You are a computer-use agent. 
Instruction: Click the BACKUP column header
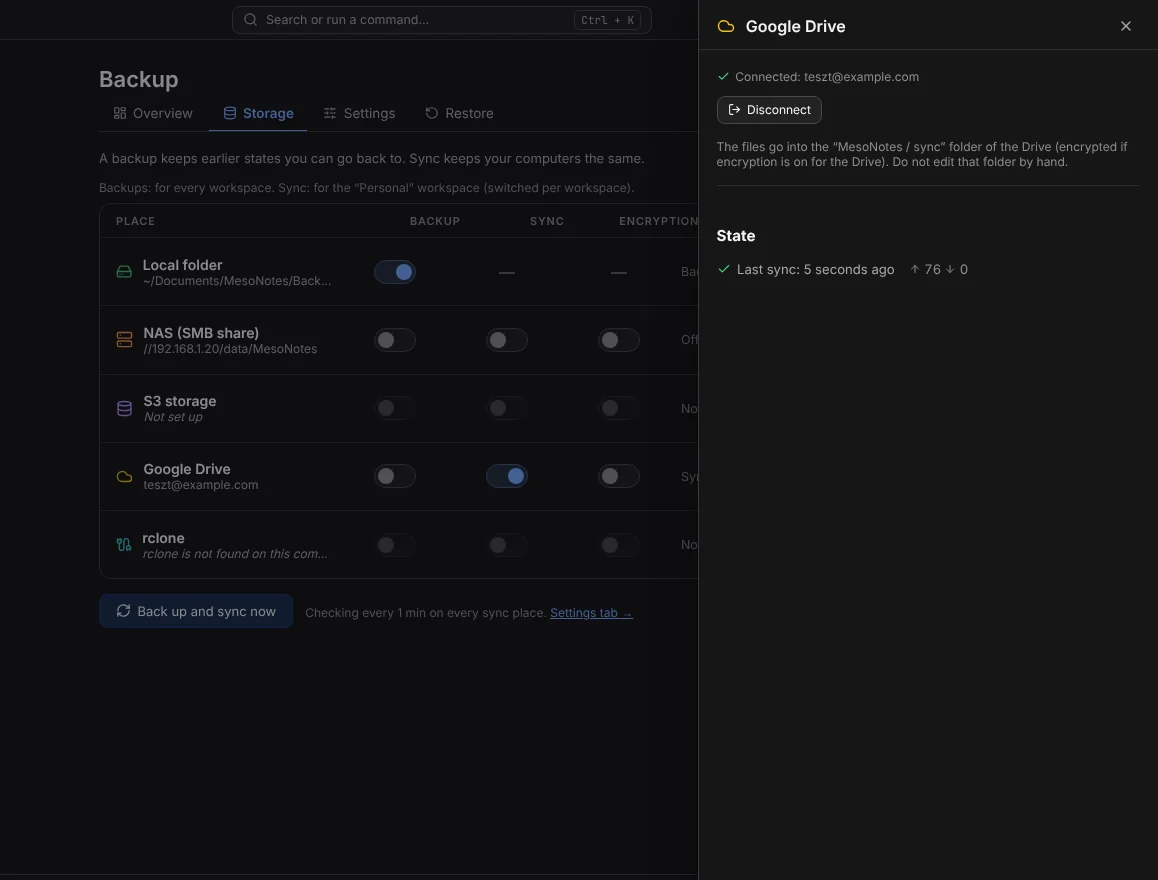coord(435,221)
